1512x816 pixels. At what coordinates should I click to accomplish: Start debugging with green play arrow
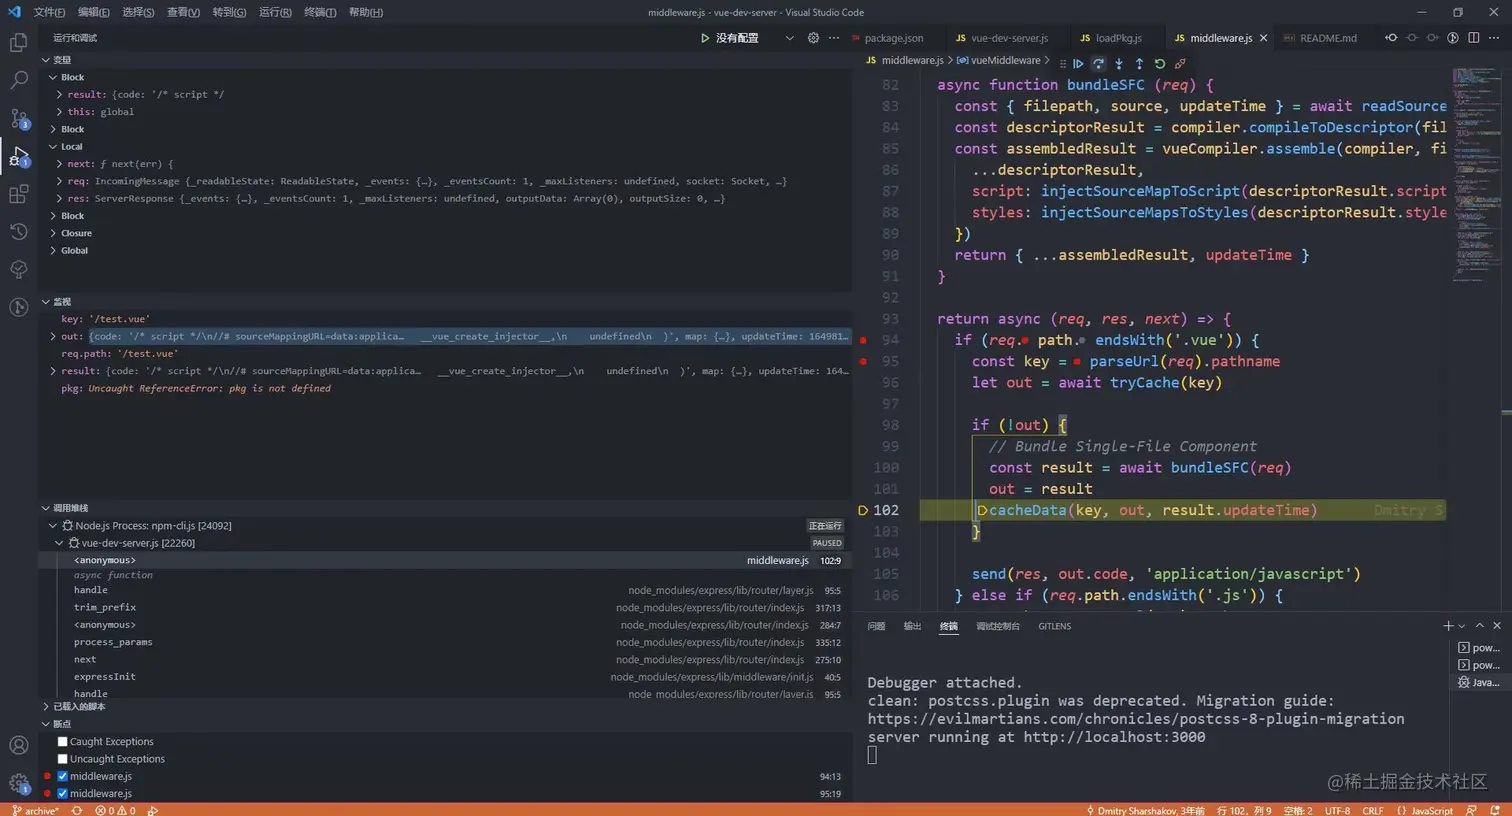(x=705, y=38)
